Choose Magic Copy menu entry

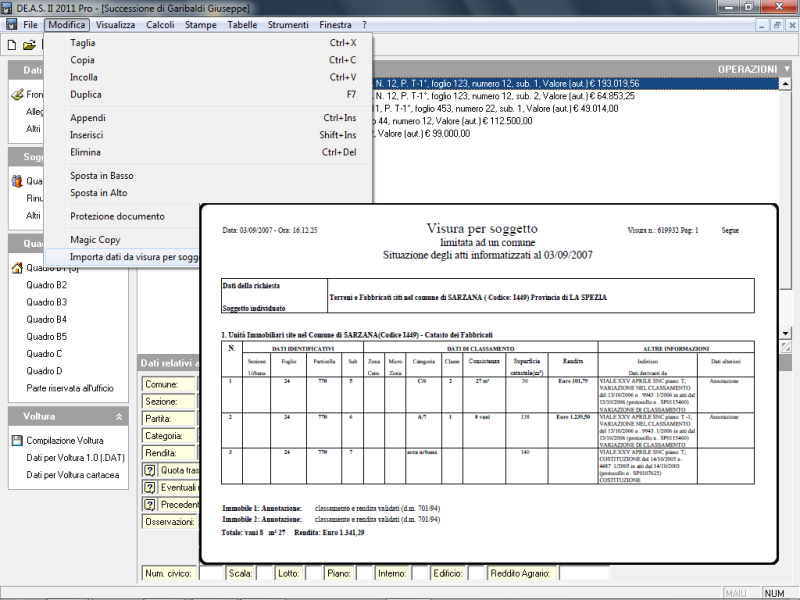pos(122,240)
